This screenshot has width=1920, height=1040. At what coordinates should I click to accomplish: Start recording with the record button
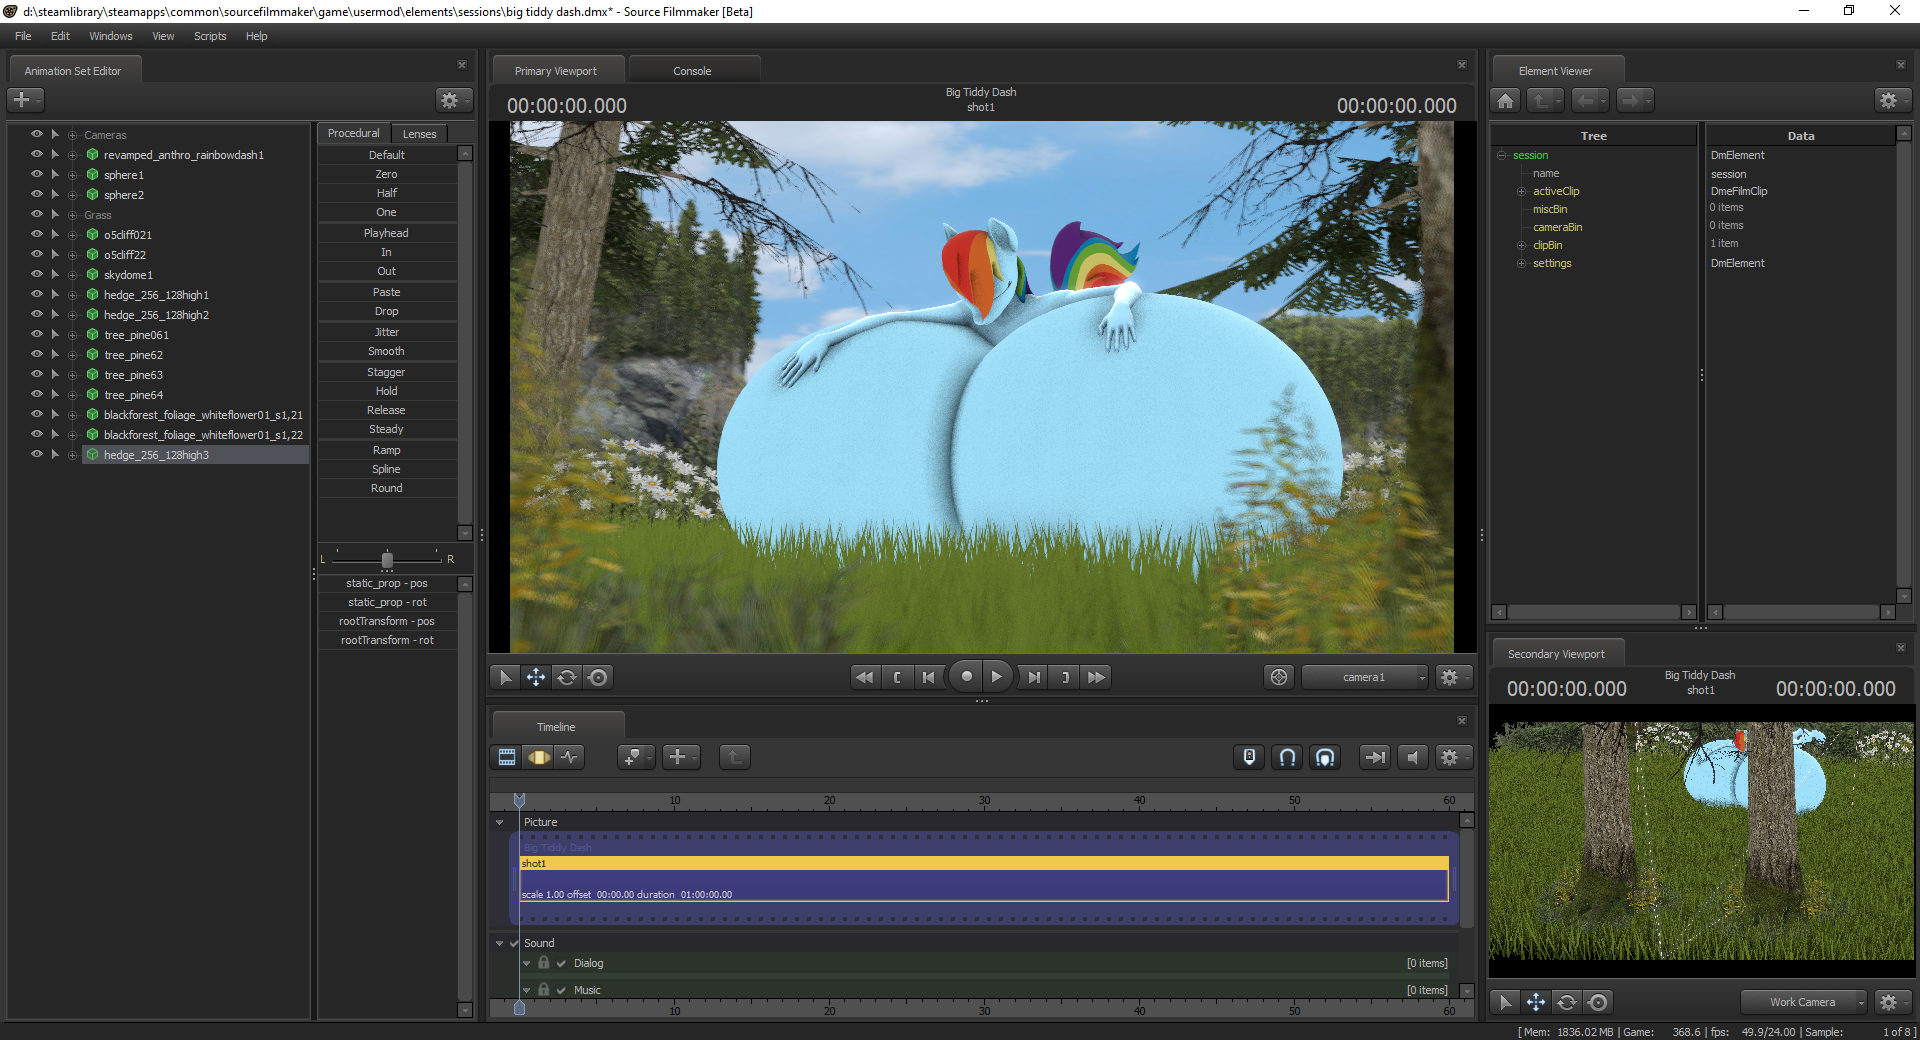966,677
